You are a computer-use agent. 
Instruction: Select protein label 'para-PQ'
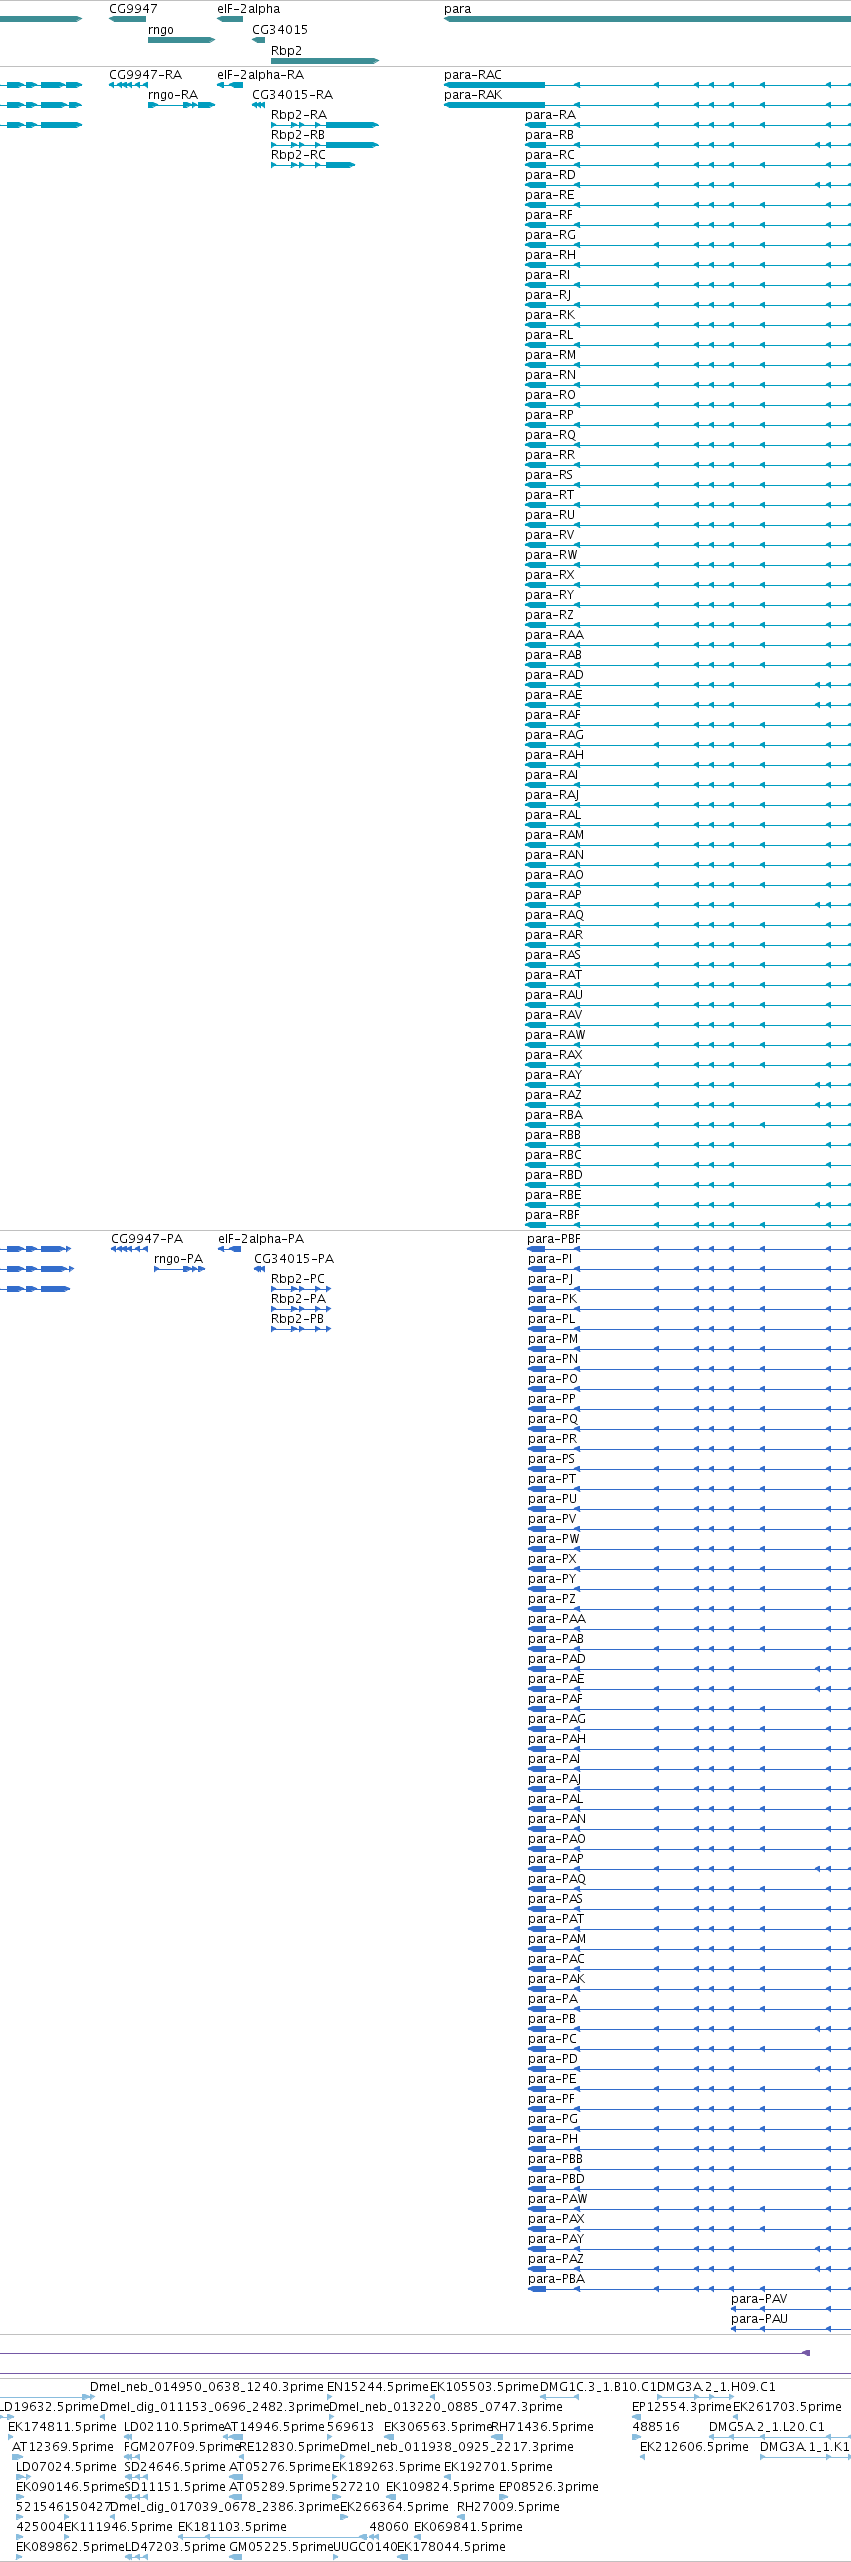click(553, 1419)
